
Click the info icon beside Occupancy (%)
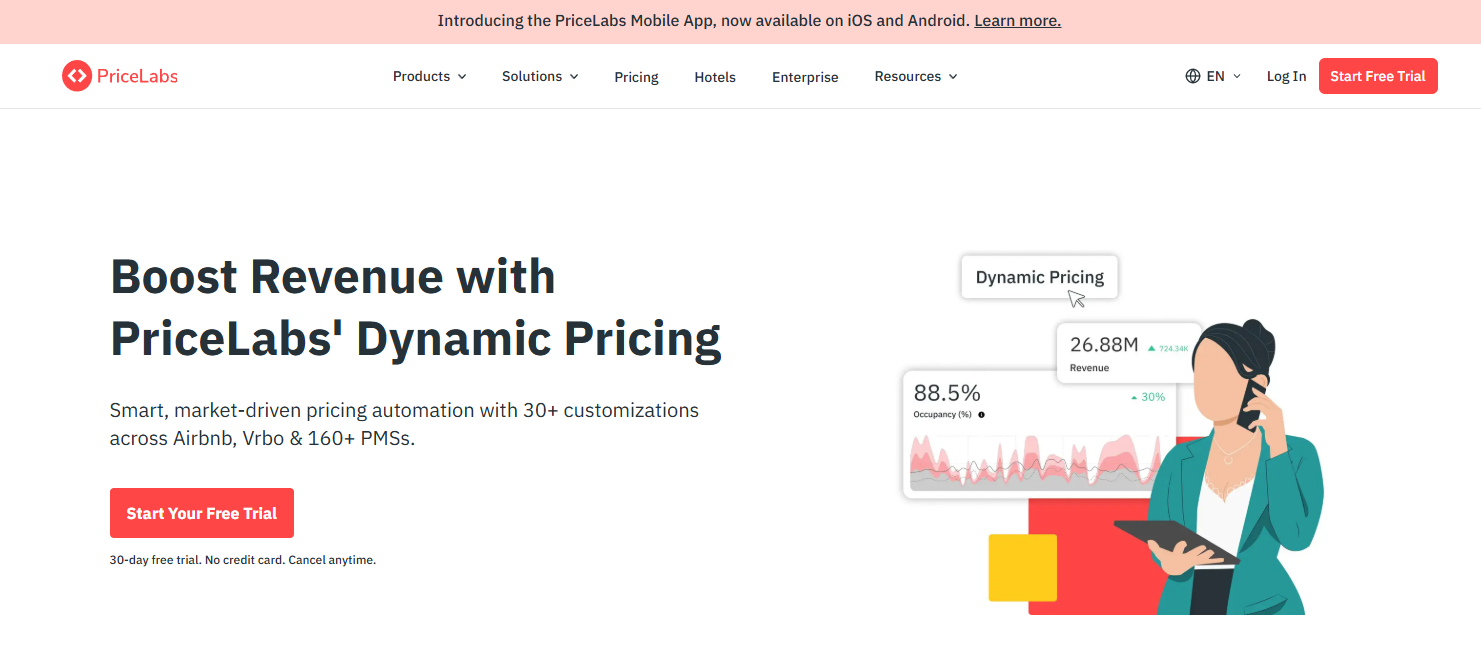point(981,414)
